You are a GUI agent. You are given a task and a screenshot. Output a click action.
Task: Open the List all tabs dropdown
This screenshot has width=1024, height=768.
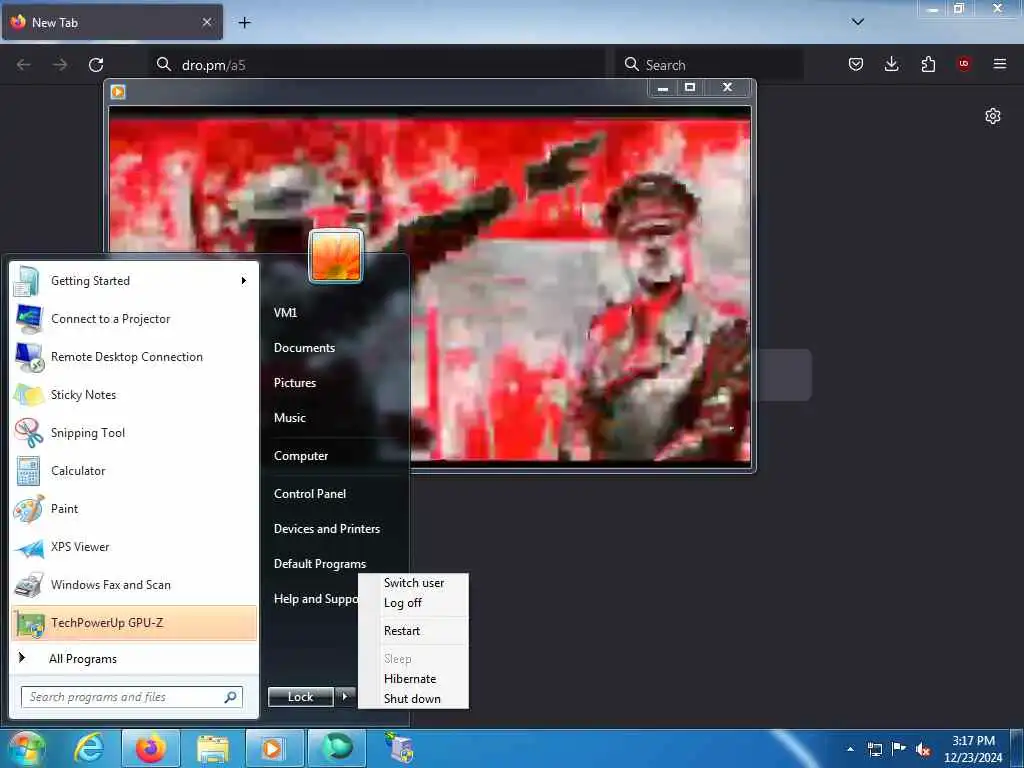point(858,22)
